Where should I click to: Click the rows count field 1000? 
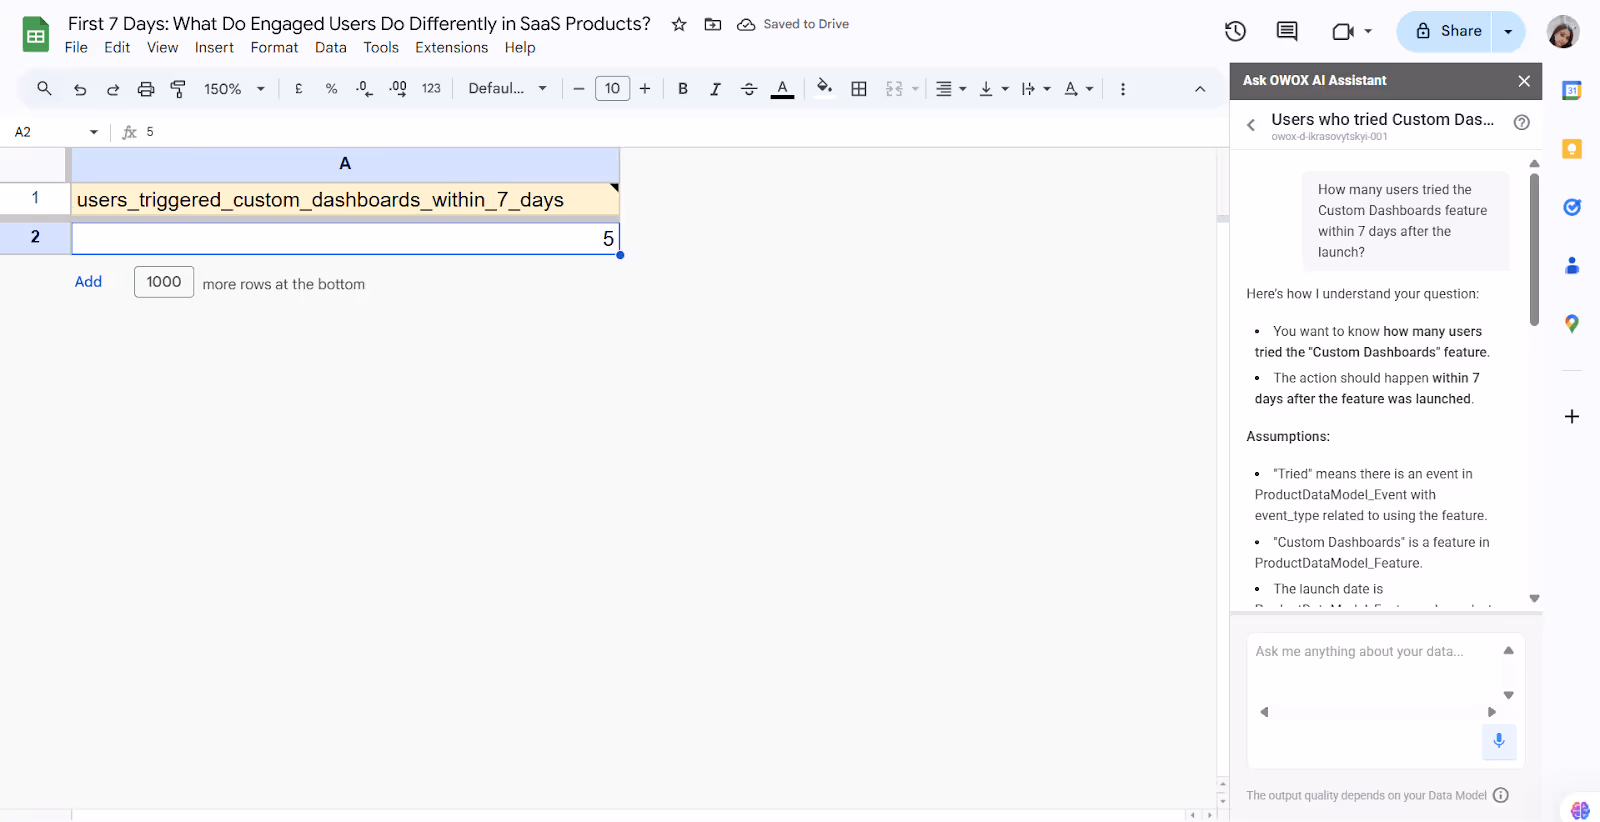(164, 282)
